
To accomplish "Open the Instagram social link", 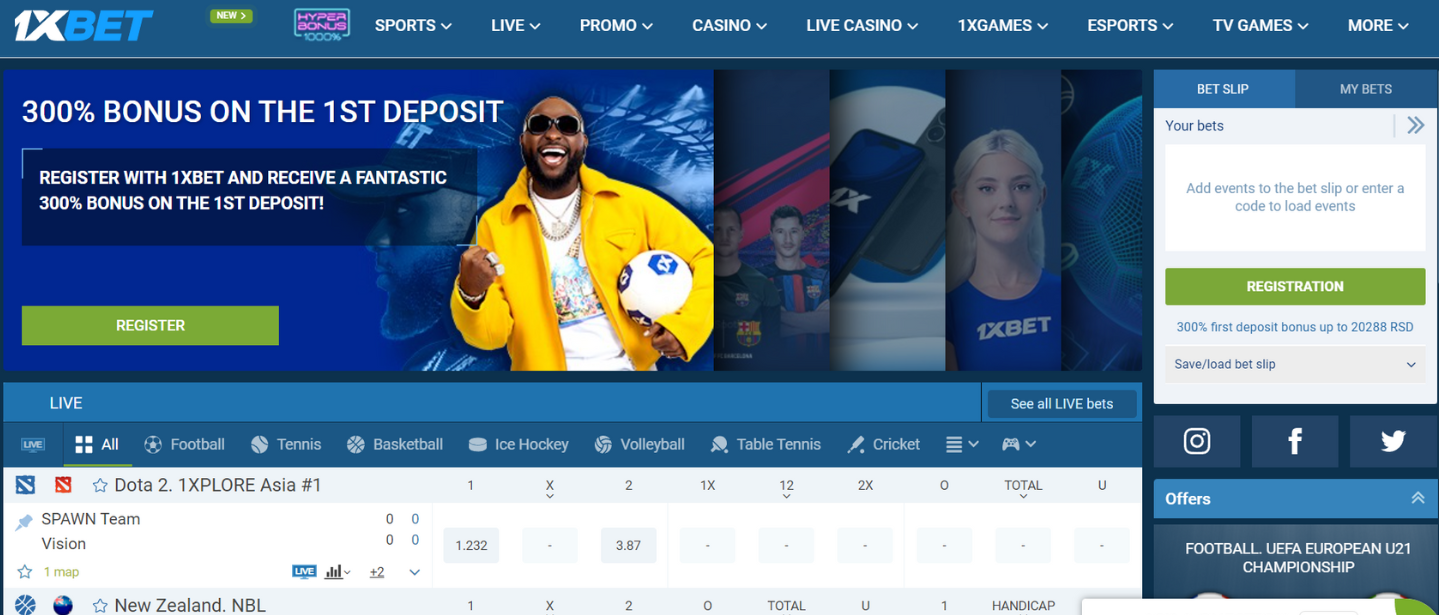I will tap(1197, 441).
